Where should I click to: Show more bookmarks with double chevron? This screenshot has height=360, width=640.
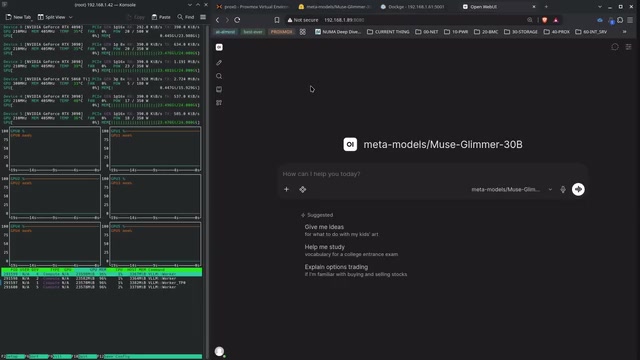click(x=624, y=32)
